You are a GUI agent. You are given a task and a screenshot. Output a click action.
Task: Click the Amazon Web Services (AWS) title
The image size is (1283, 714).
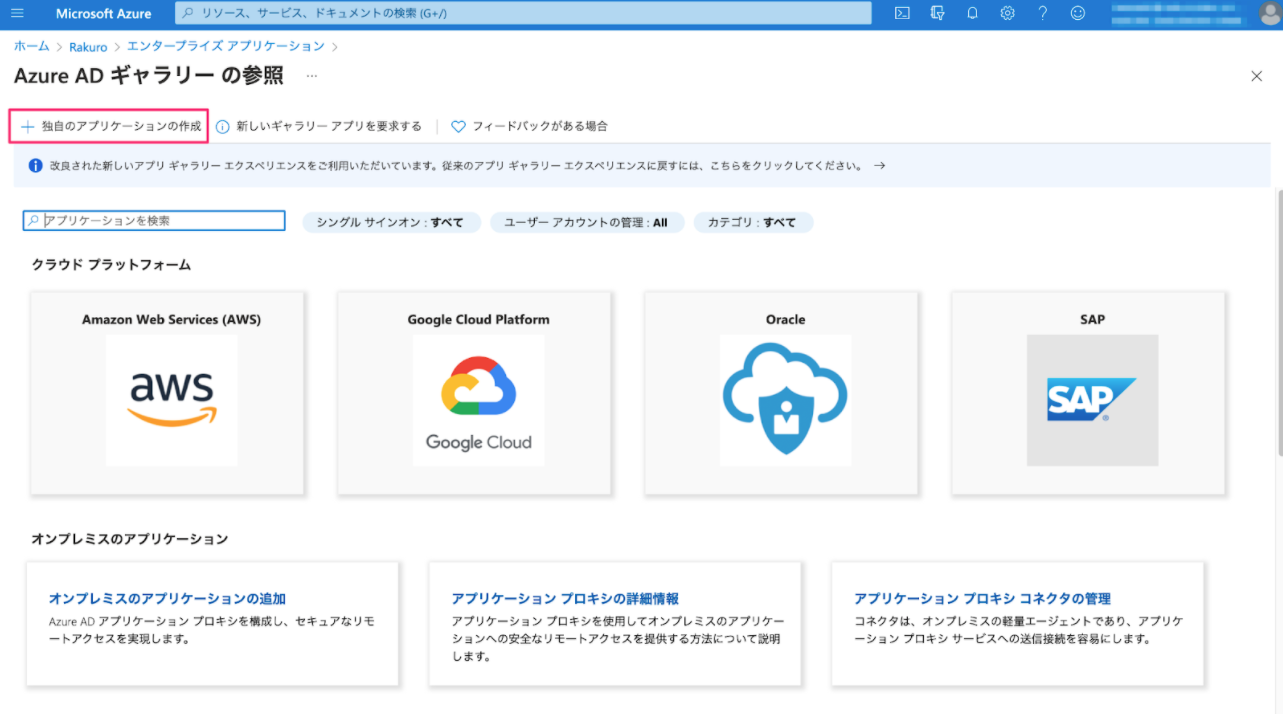click(x=171, y=320)
